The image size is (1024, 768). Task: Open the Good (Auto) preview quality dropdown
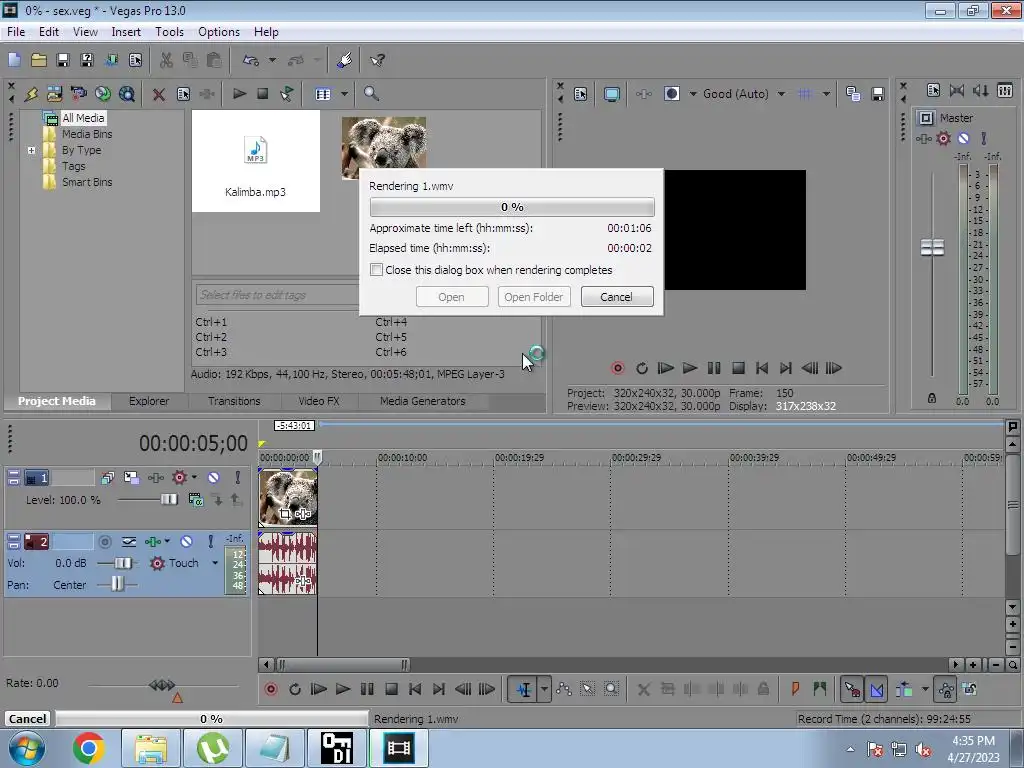782,94
